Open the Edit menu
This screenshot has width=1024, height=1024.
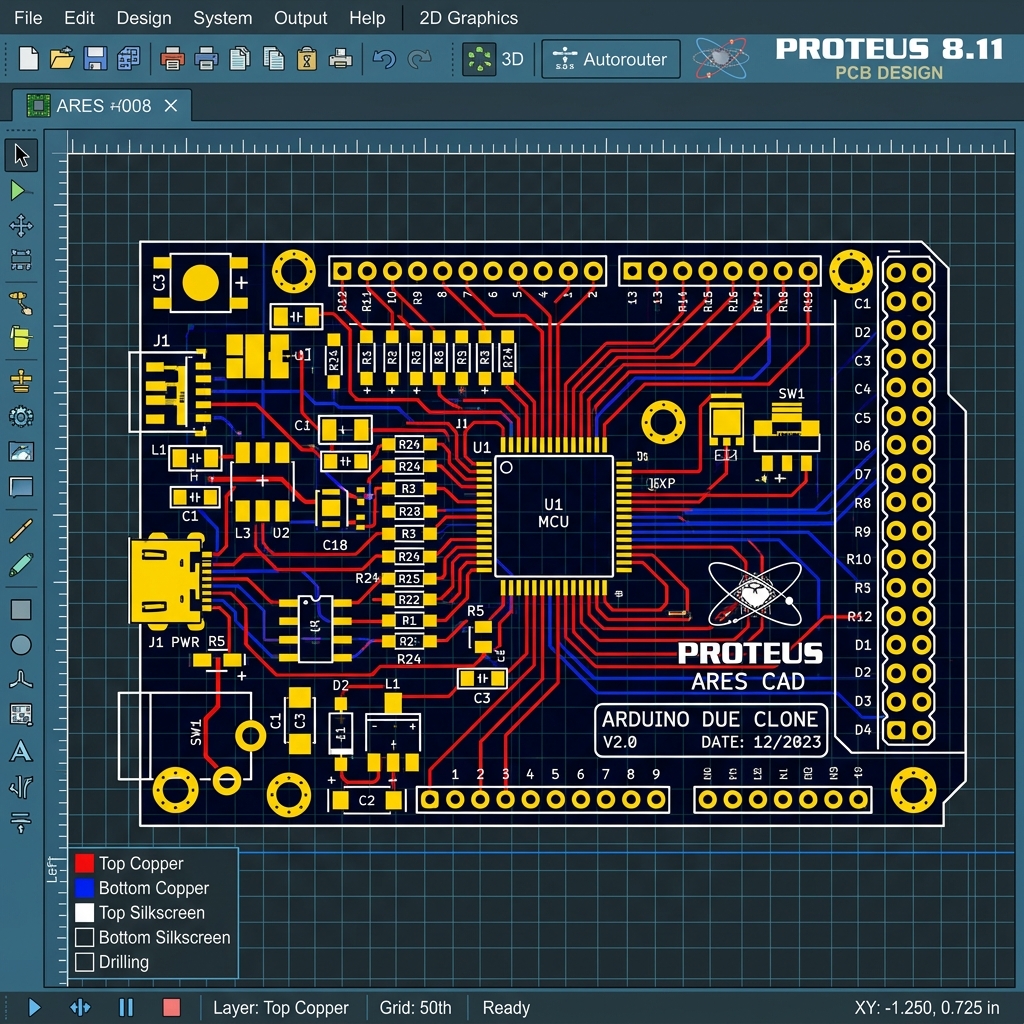[79, 18]
